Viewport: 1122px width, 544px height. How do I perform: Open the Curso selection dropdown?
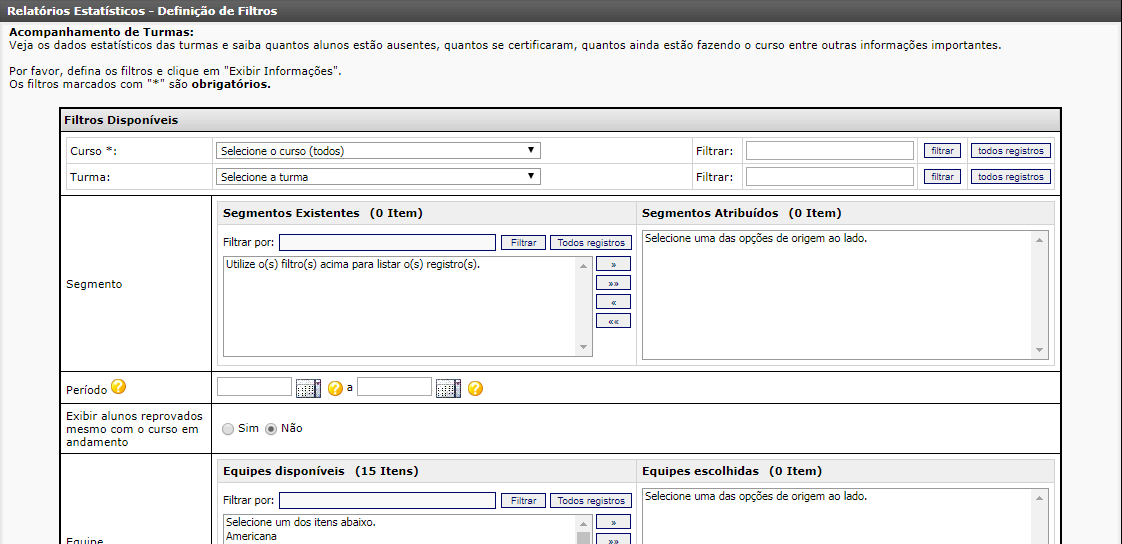click(378, 151)
